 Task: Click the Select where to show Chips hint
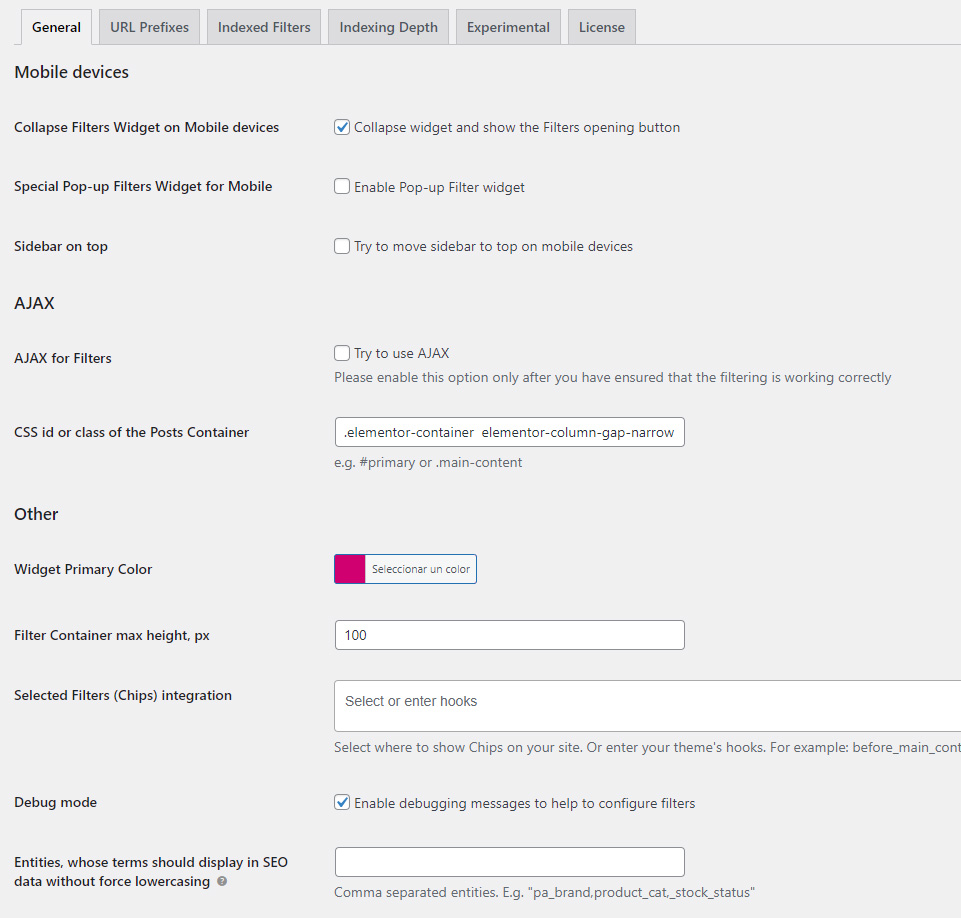tap(647, 748)
